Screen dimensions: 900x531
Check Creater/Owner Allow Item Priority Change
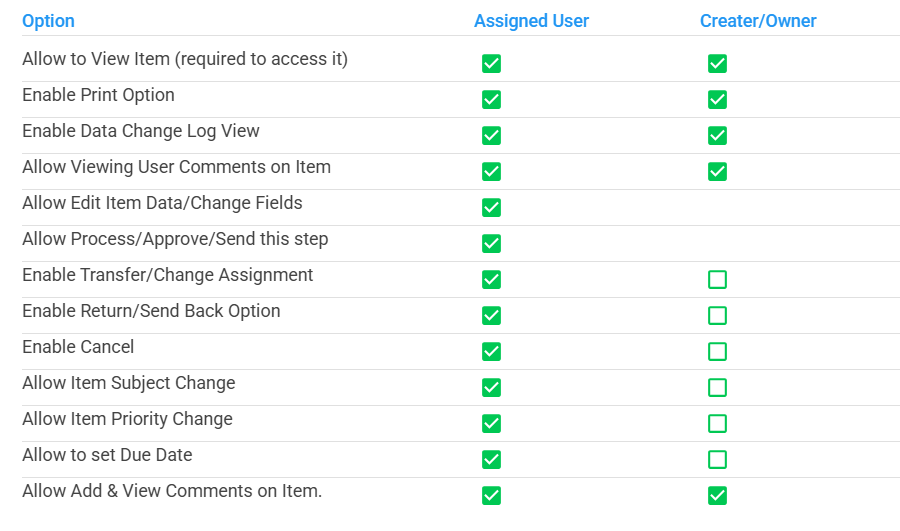(717, 424)
